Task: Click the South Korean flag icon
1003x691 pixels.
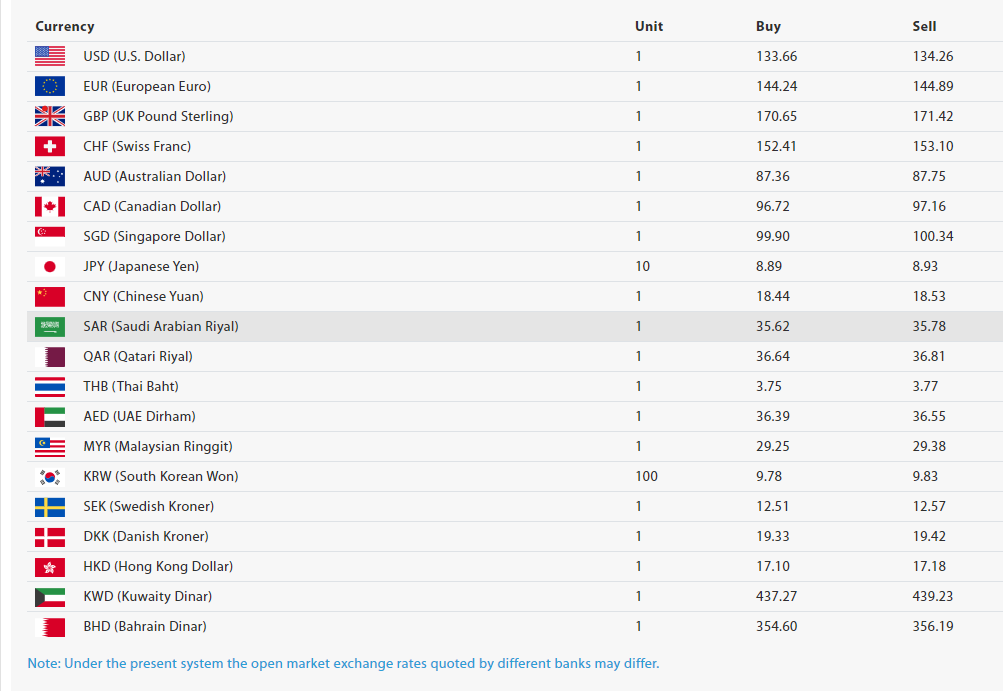Action: click(x=50, y=476)
